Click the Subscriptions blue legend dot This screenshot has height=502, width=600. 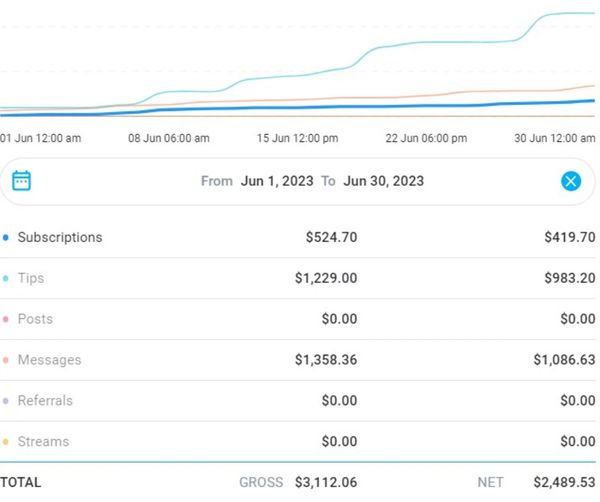(6, 238)
